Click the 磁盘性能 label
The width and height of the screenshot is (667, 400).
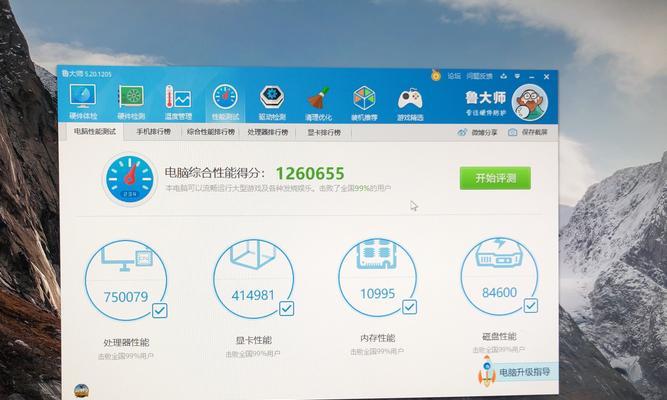click(499, 337)
